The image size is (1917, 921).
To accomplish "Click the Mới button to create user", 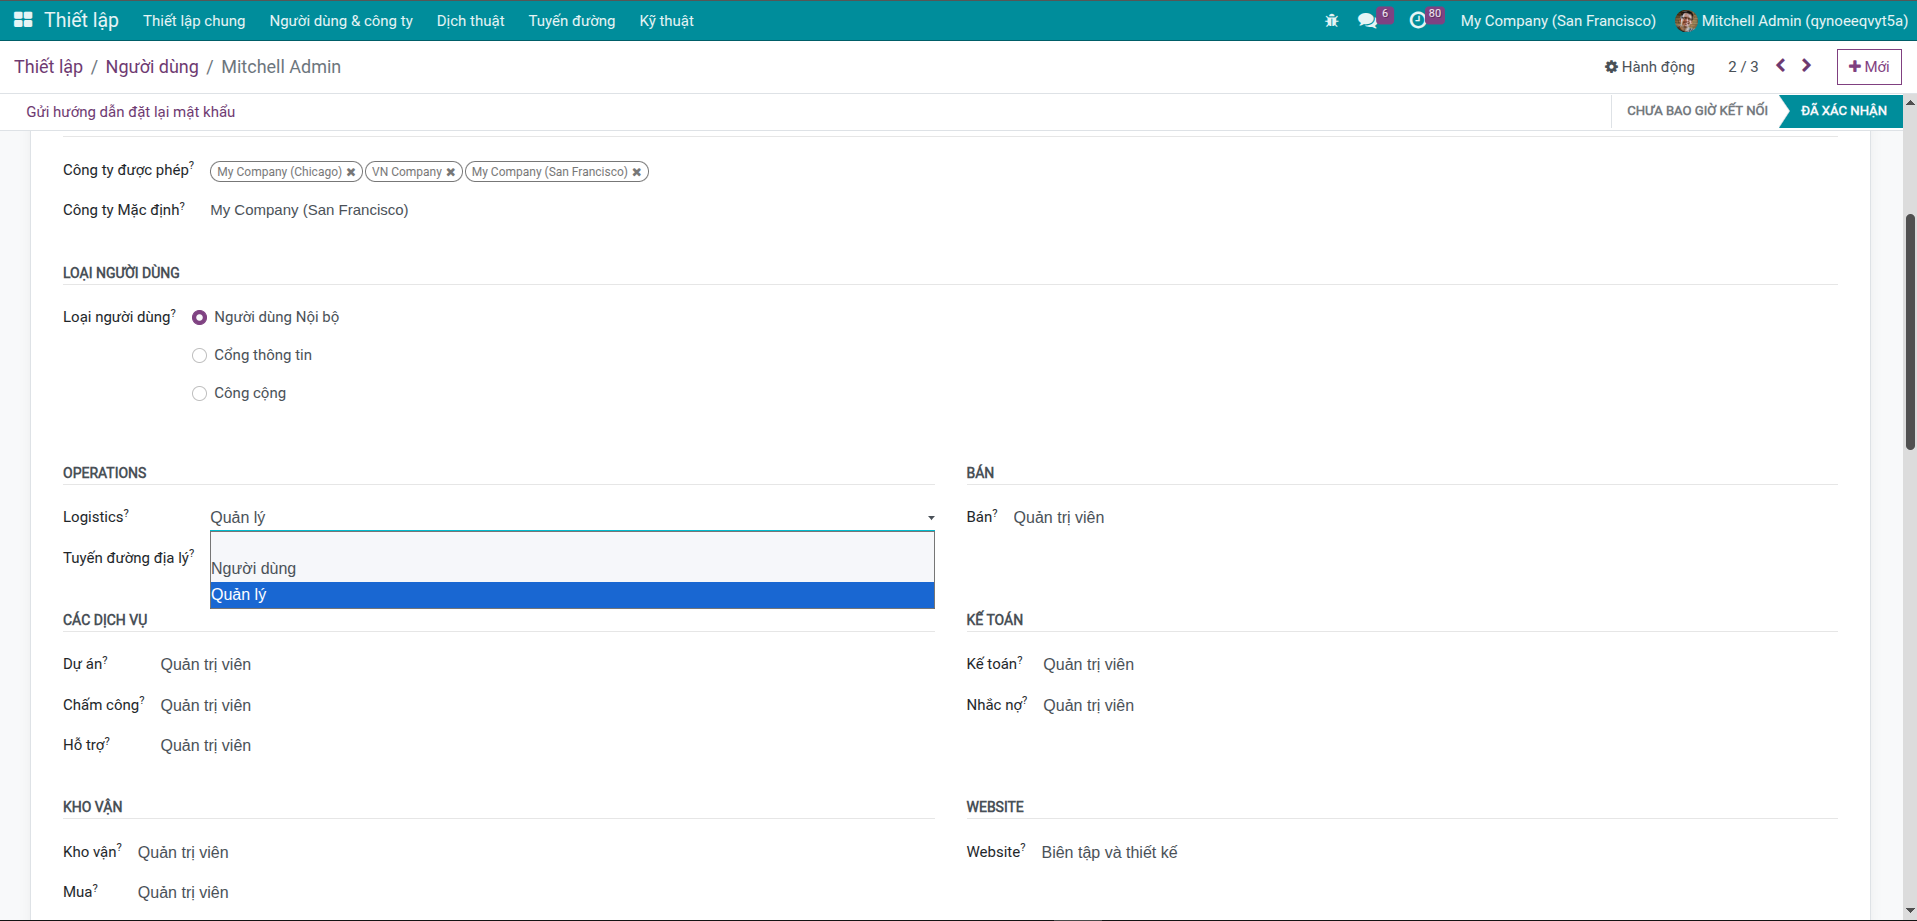I will click(1868, 67).
